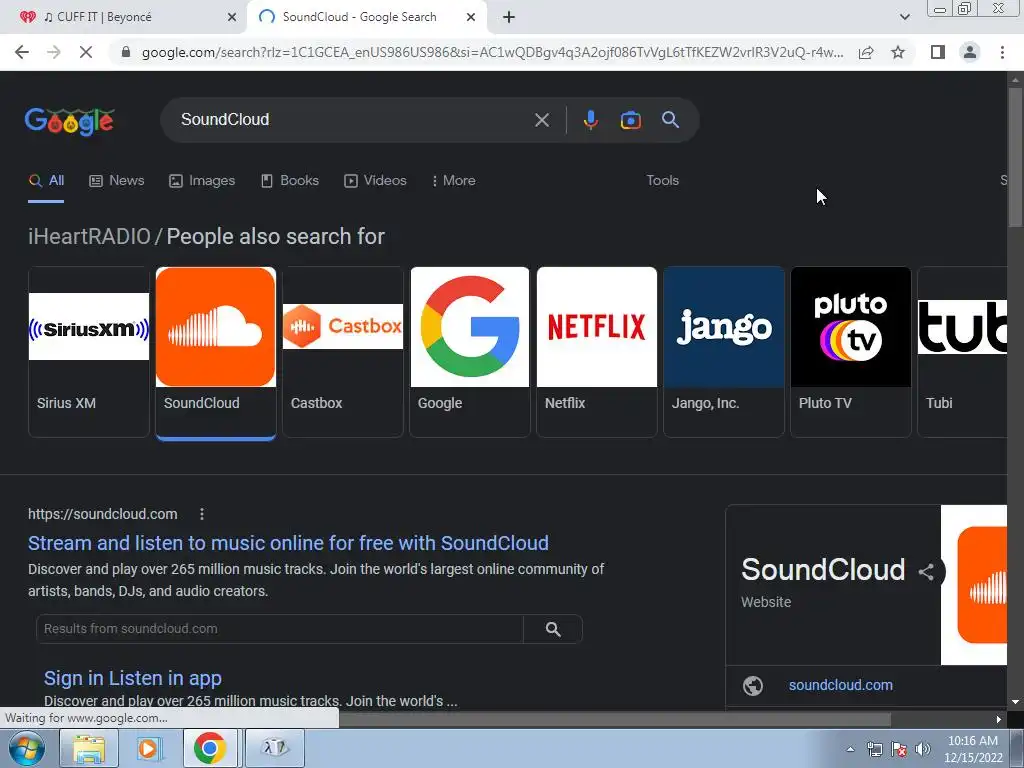Select the Sirius XM card

89,351
